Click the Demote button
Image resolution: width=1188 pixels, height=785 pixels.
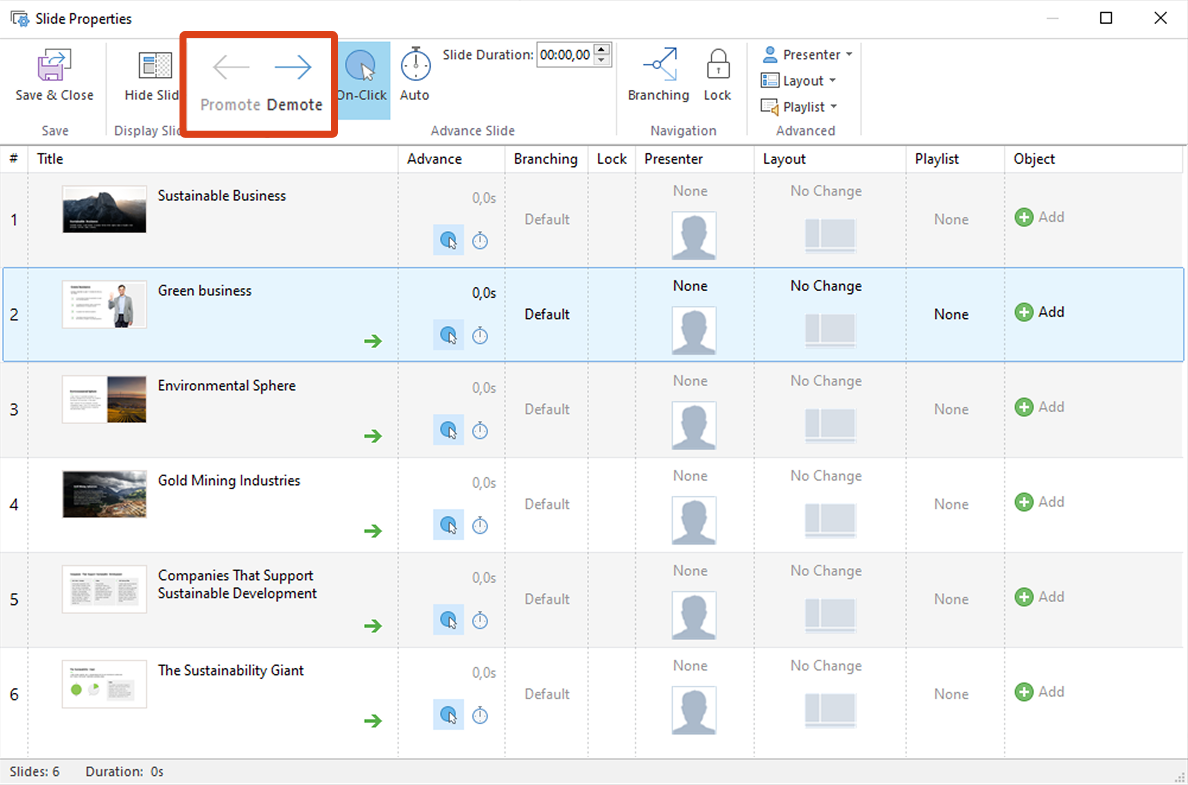point(293,80)
